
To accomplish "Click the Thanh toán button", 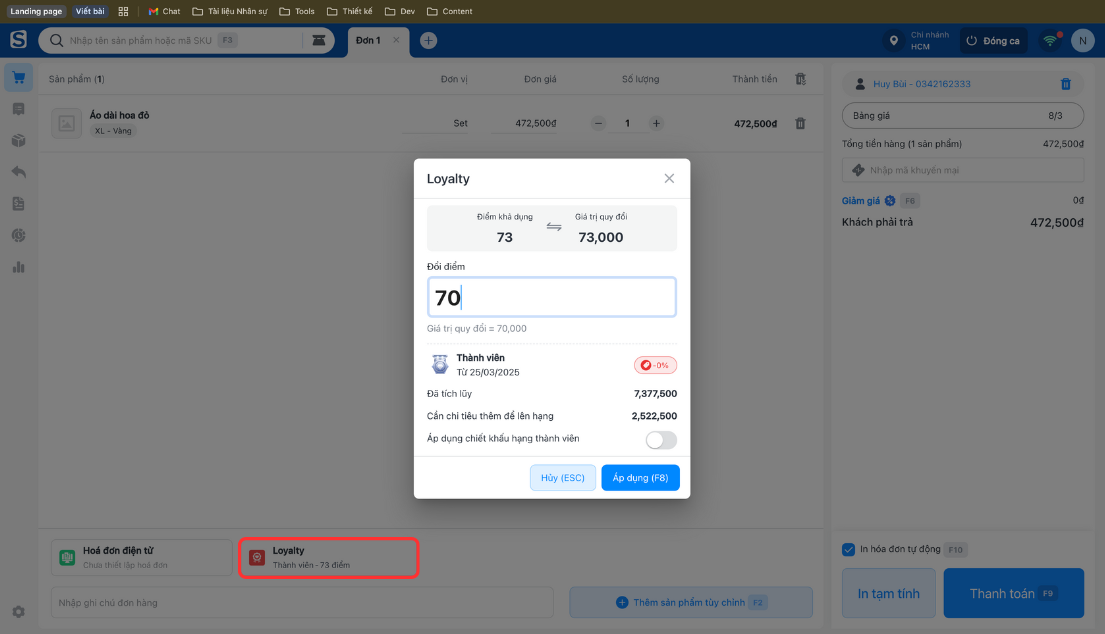I will [1013, 593].
